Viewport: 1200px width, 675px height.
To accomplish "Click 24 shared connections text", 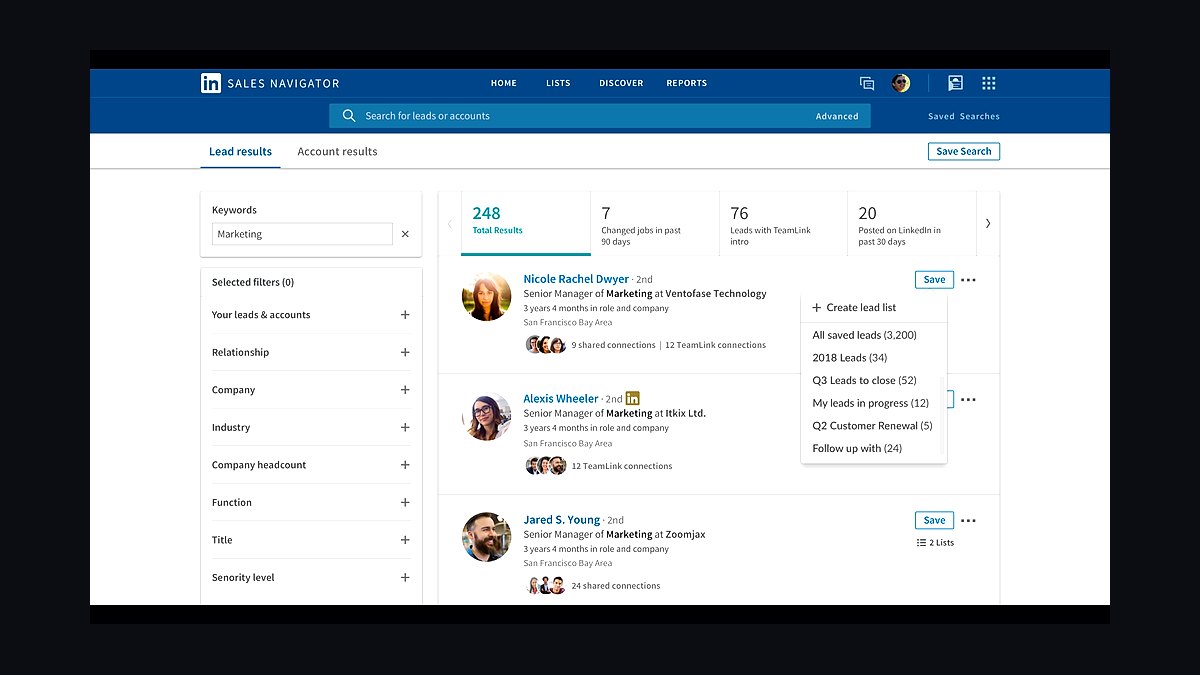I will coord(616,586).
